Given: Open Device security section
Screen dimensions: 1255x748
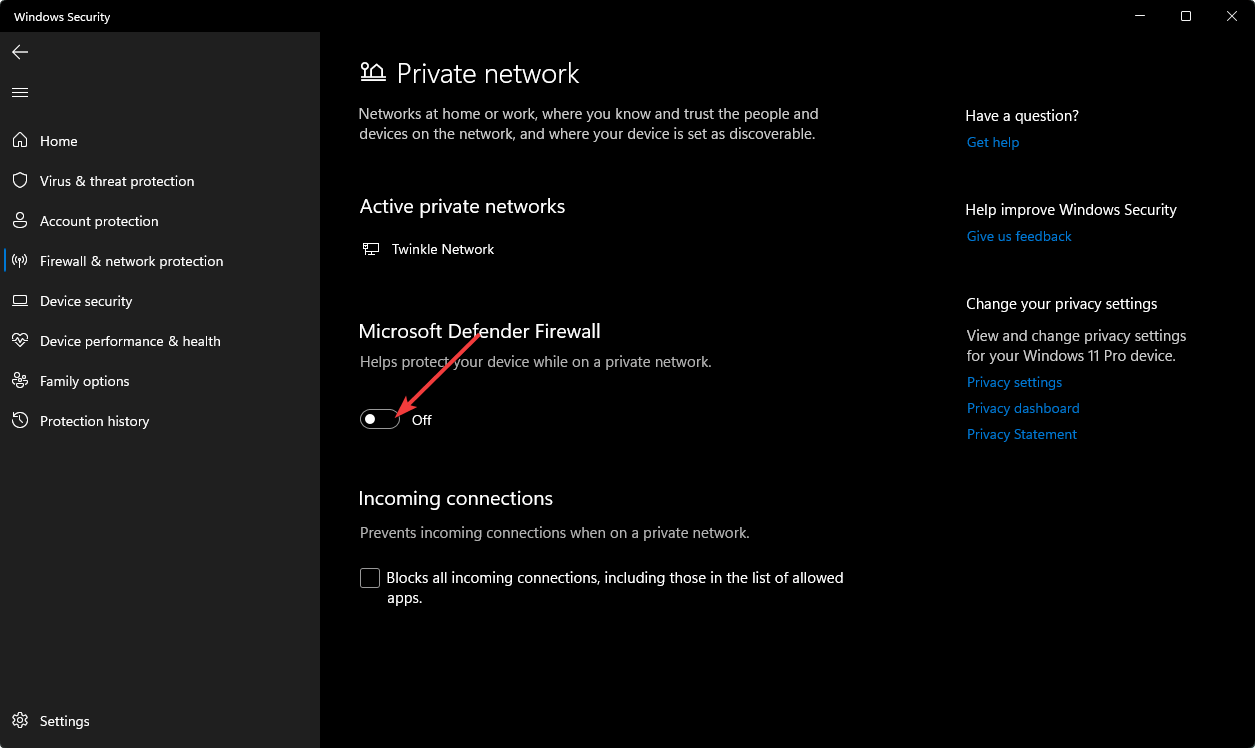Looking at the screenshot, I should pyautogui.click(x=86, y=301).
